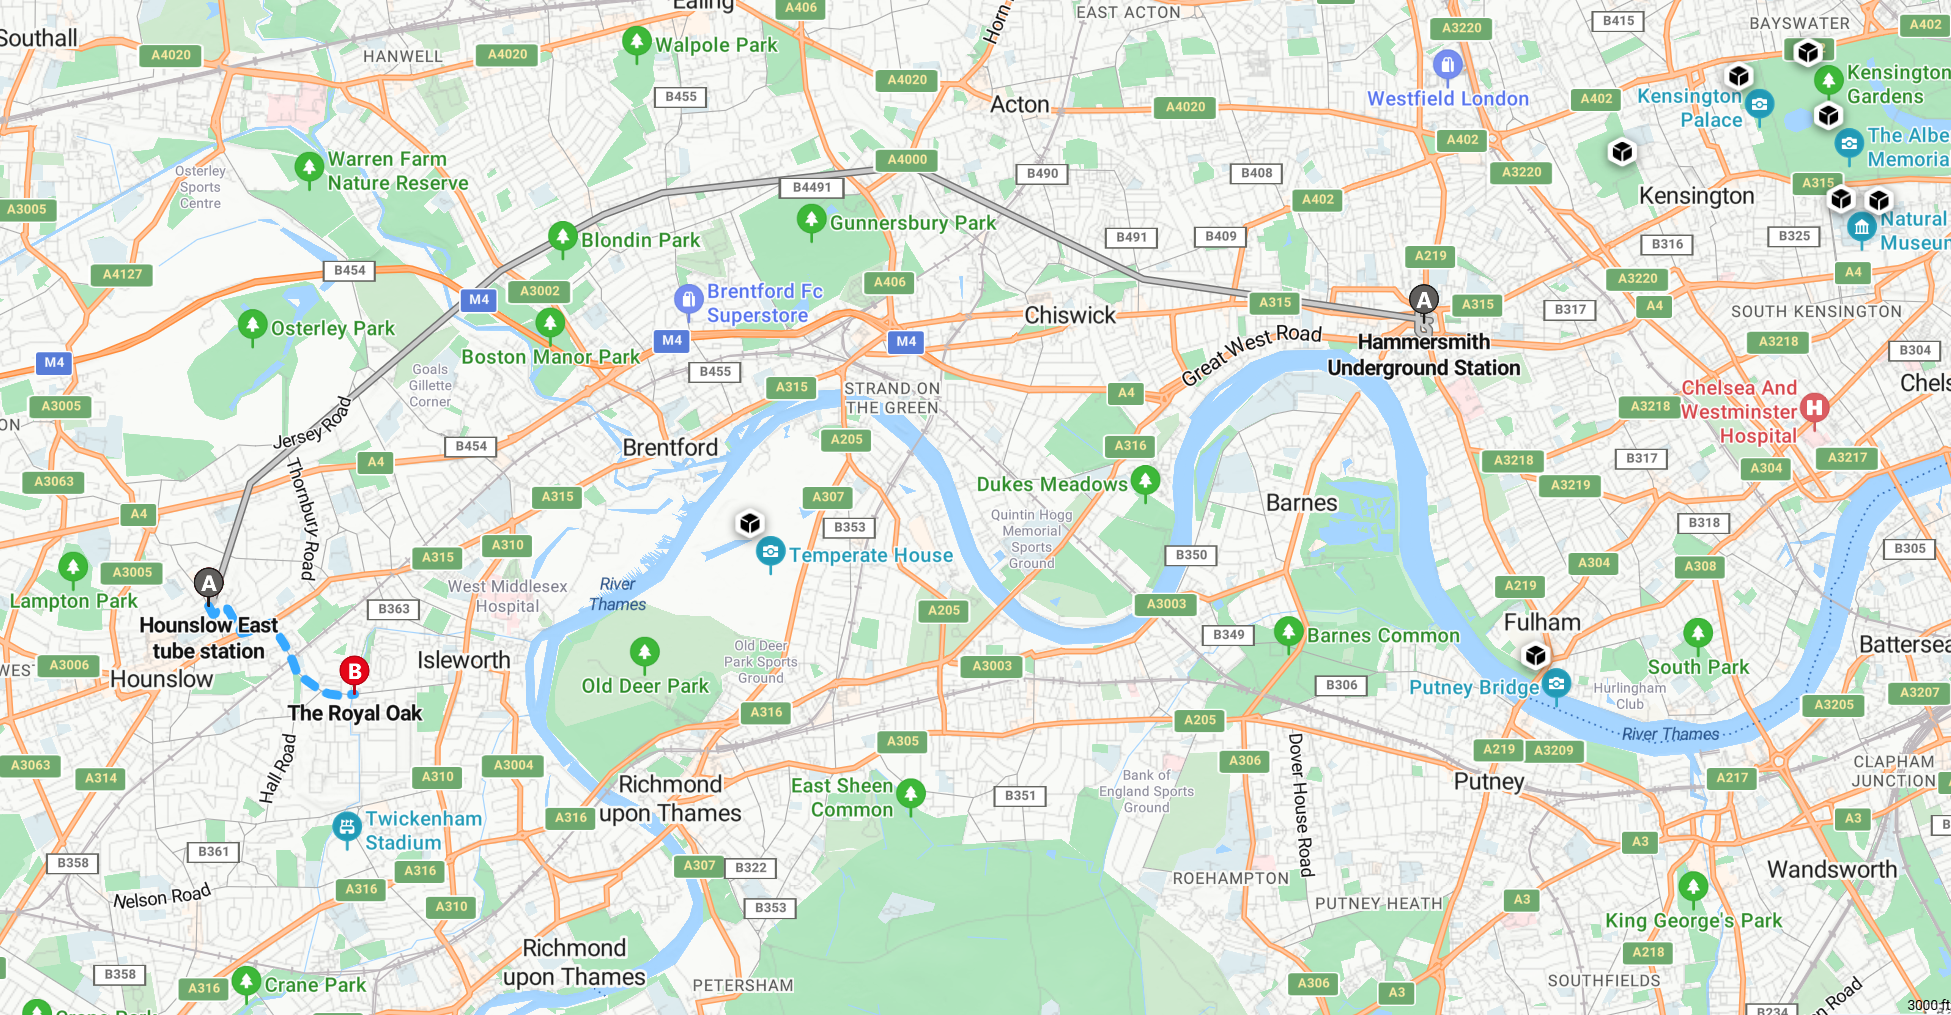Select the Dukes Meadows park icon
This screenshot has width=1951, height=1015.
(1145, 483)
